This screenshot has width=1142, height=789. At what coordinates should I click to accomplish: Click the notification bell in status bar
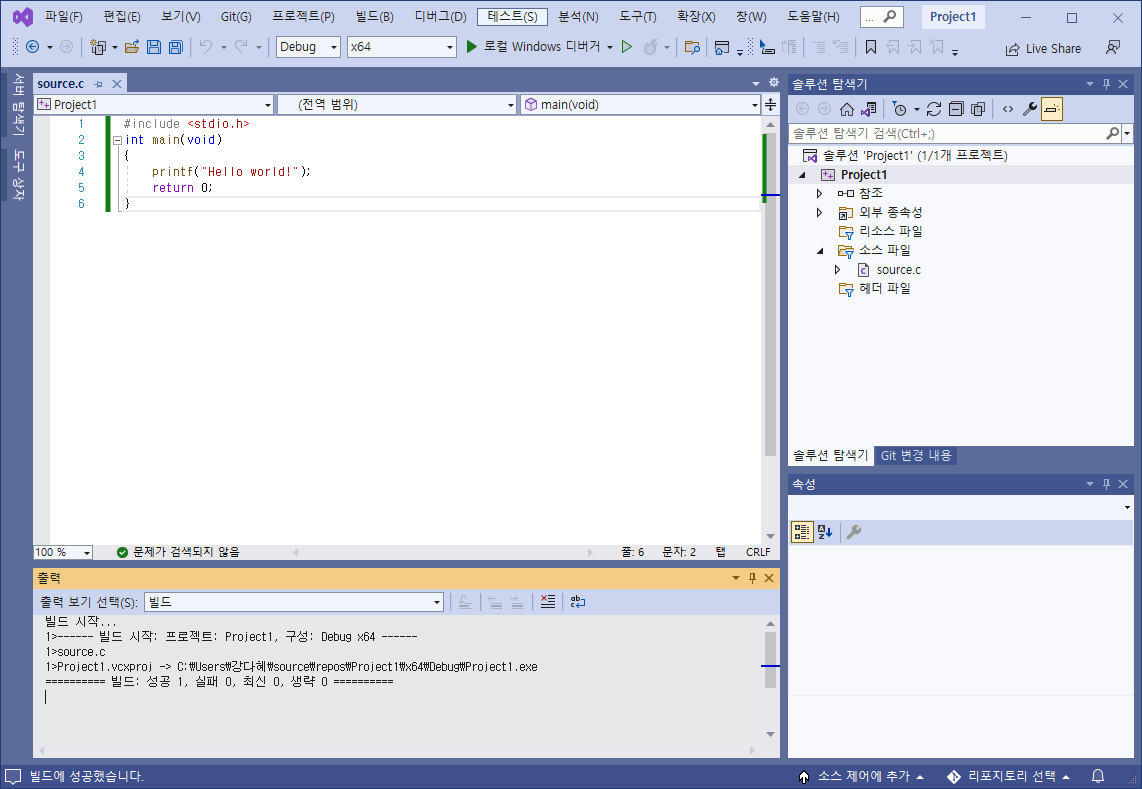(x=1098, y=777)
